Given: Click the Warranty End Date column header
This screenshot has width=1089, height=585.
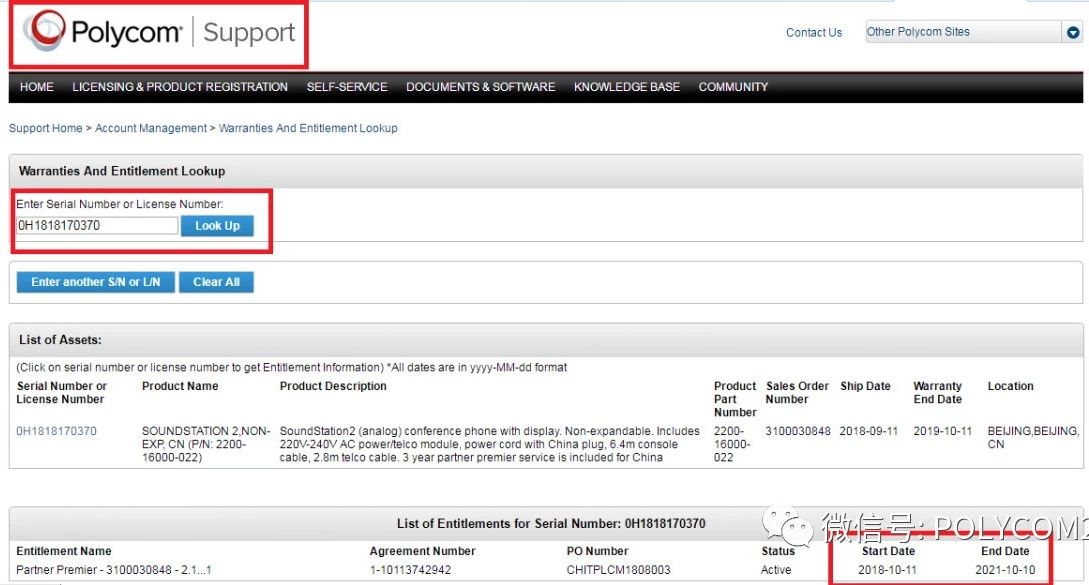Looking at the screenshot, I should [x=938, y=393].
